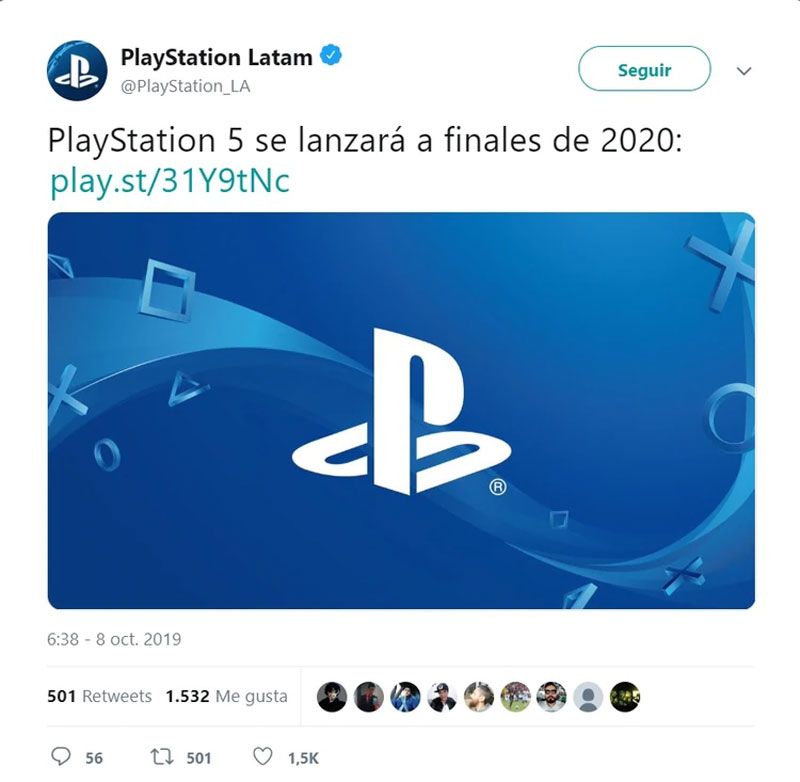The image size is (800, 782).
Task: Click the 56 replies count
Action: click(94, 758)
